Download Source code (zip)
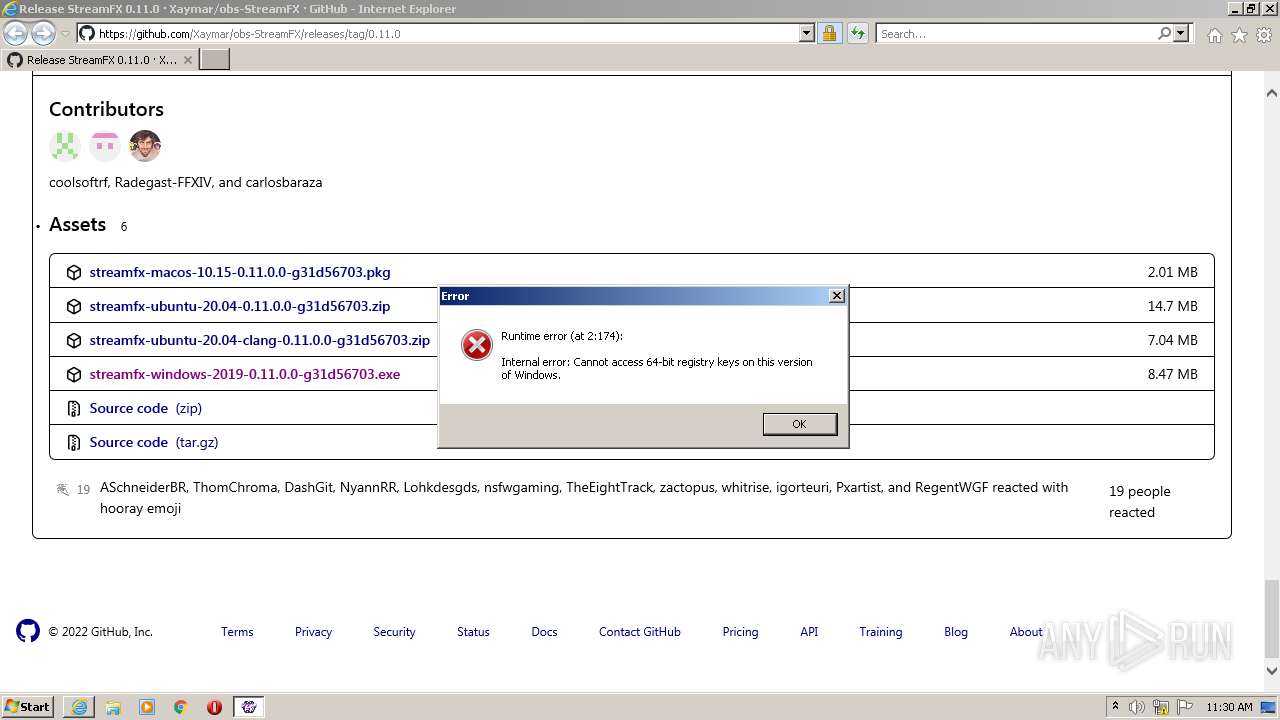Image resolution: width=1280 pixels, height=720 pixels. [x=146, y=408]
